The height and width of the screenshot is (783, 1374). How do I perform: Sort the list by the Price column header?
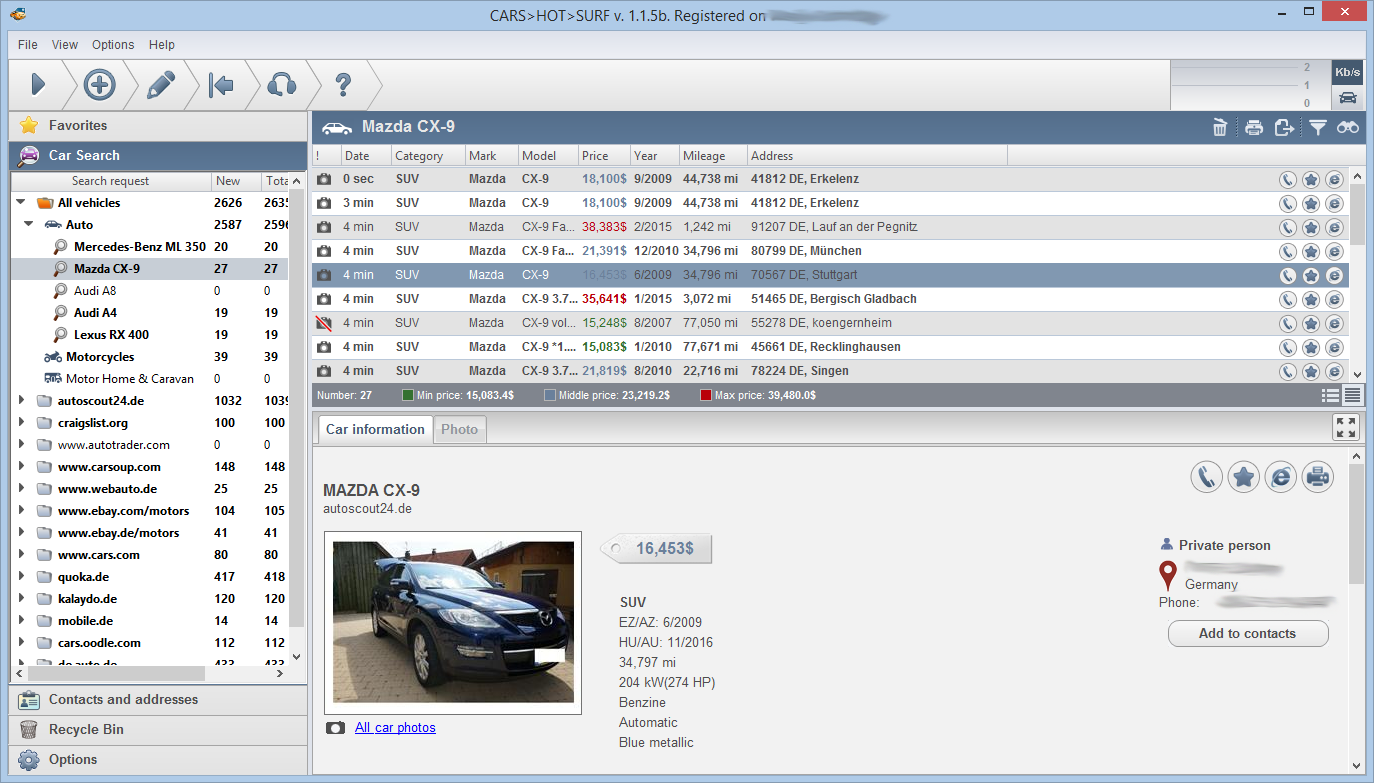(x=604, y=156)
